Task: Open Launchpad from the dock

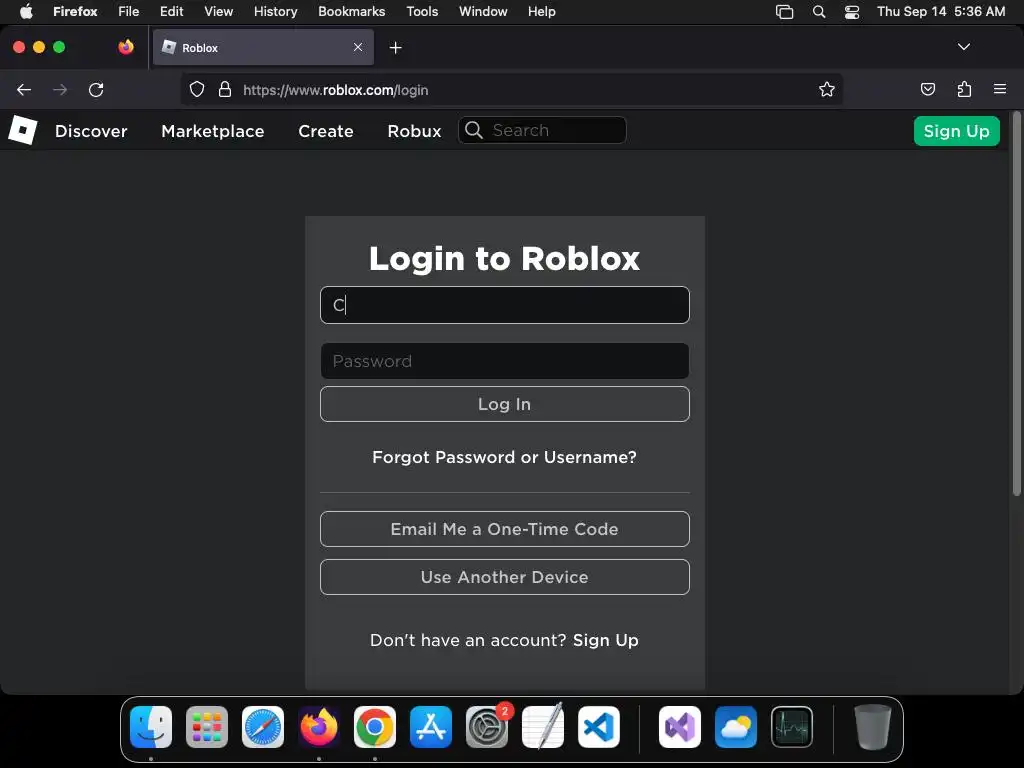Action: tap(207, 727)
